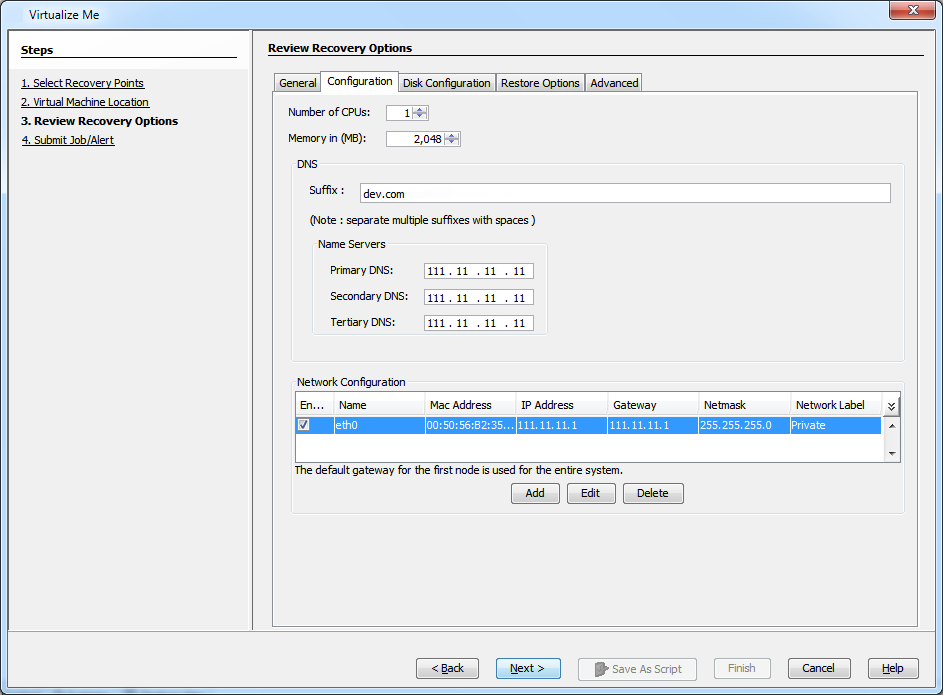Open the network table column chooser
The width and height of the screenshot is (943, 695).
point(891,406)
